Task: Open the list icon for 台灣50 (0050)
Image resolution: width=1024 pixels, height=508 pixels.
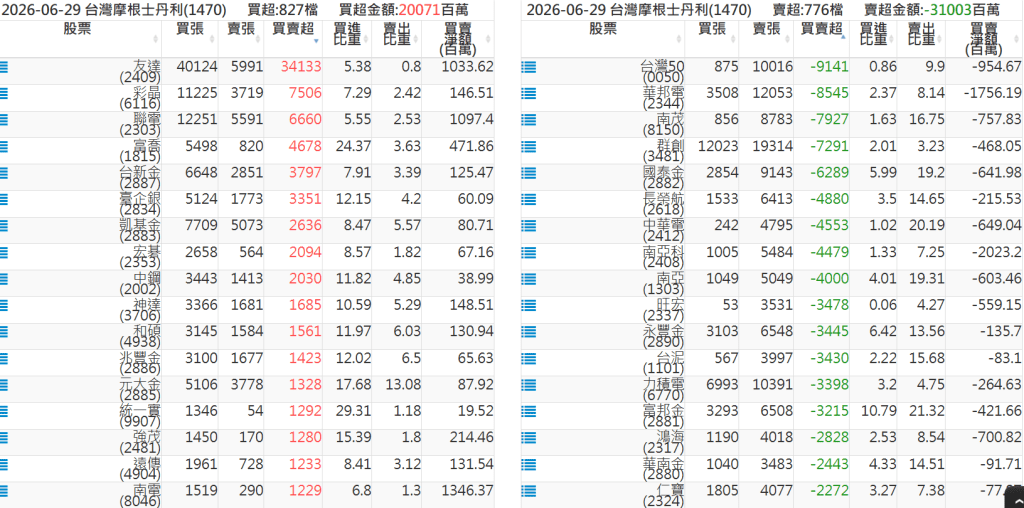Action: click(529, 67)
